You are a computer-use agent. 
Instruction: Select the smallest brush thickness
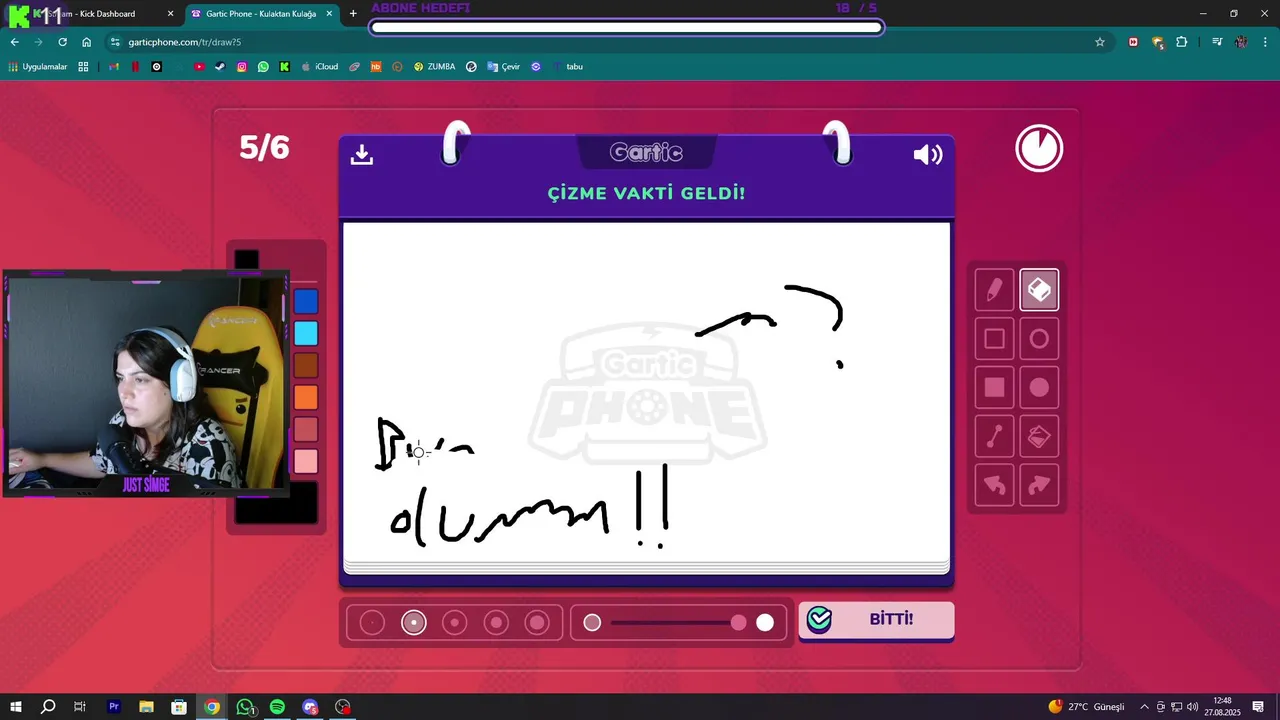click(x=372, y=623)
